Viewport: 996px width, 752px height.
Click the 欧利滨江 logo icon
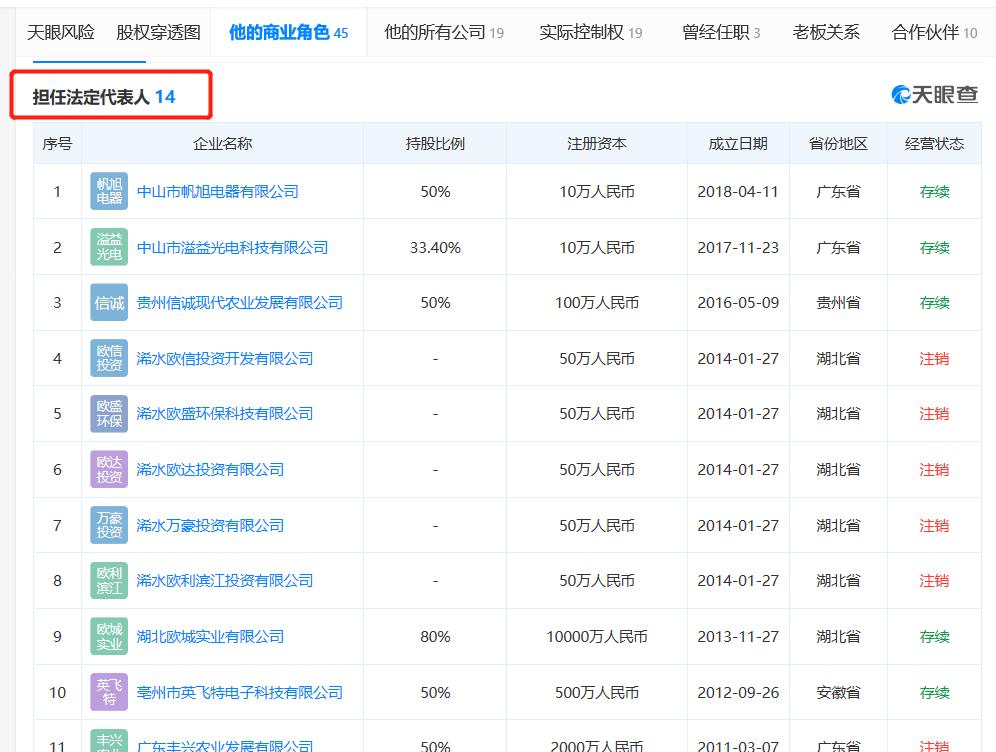tap(108, 580)
